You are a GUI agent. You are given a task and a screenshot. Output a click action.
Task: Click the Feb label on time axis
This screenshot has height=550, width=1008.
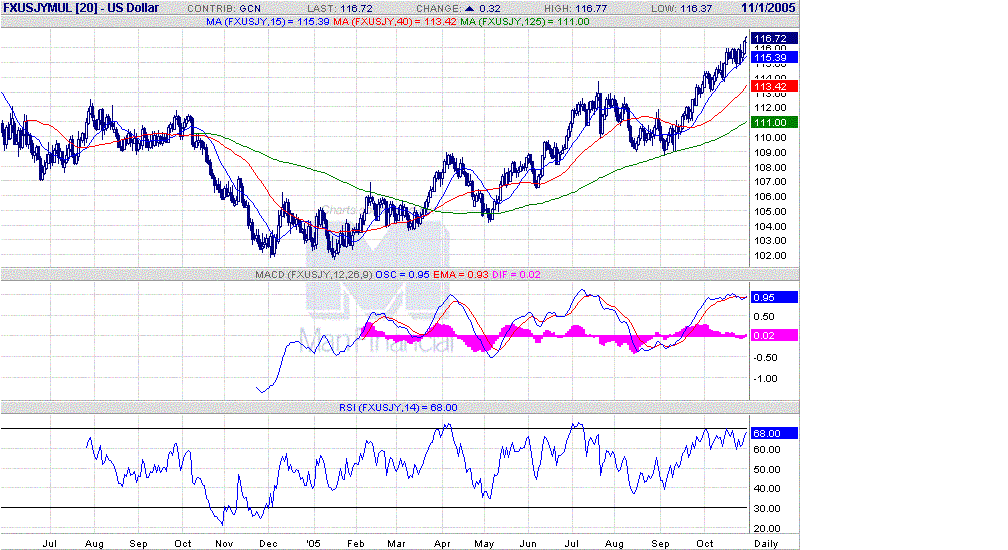(x=356, y=544)
